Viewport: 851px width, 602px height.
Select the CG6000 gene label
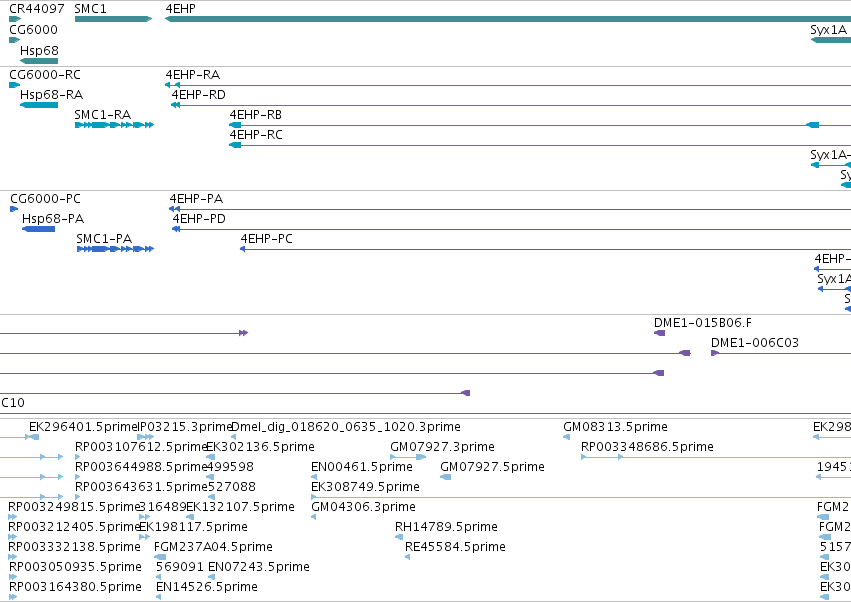[x=34, y=29]
